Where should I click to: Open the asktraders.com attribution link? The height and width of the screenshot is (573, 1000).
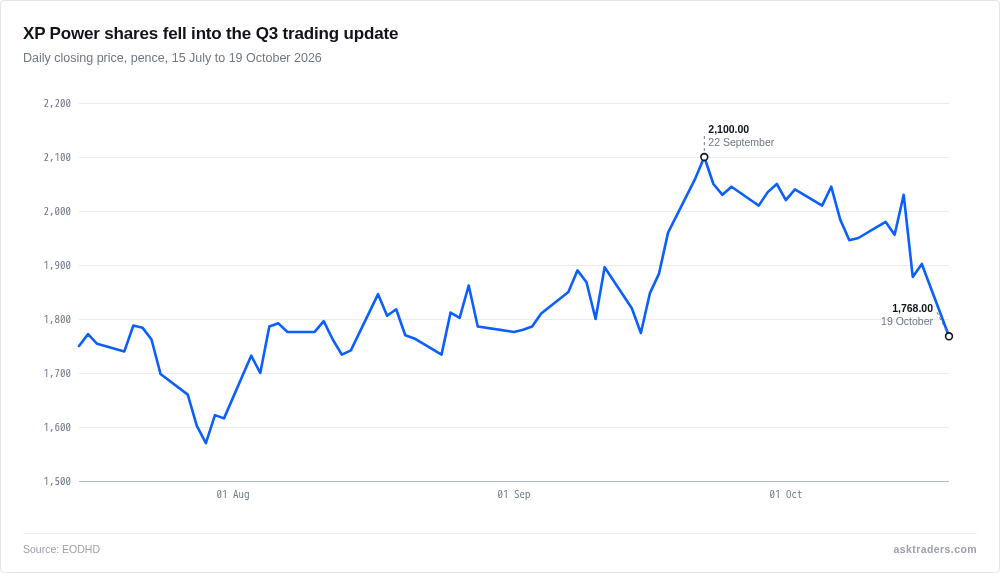pos(934,549)
